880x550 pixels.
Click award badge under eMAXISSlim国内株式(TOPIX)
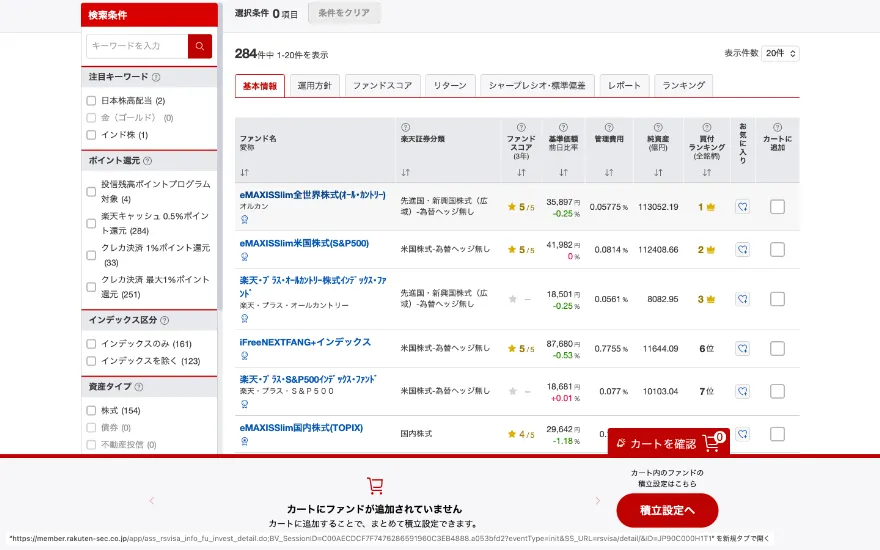pos(245,441)
